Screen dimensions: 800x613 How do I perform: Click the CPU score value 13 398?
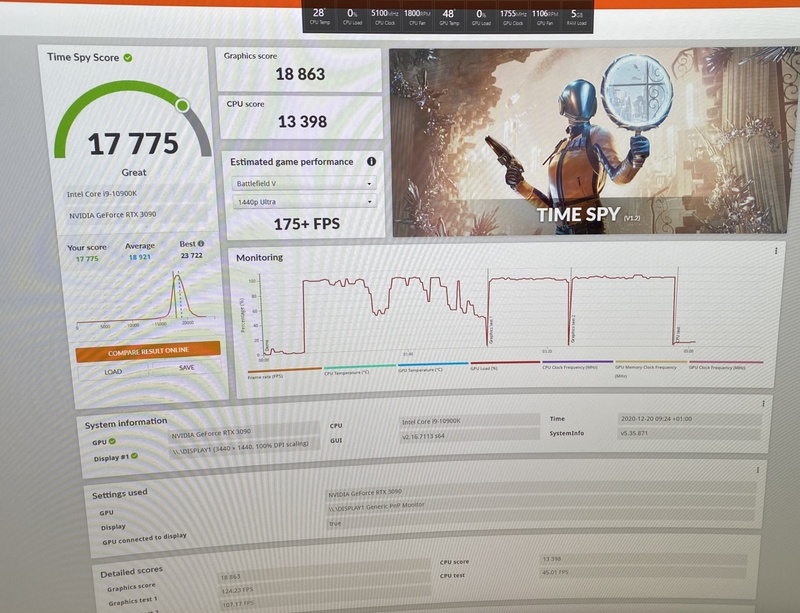tap(302, 121)
